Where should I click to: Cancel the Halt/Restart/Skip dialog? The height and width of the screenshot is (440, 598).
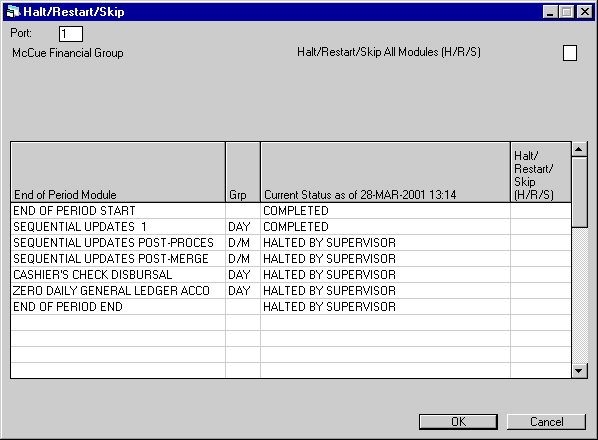point(546,422)
